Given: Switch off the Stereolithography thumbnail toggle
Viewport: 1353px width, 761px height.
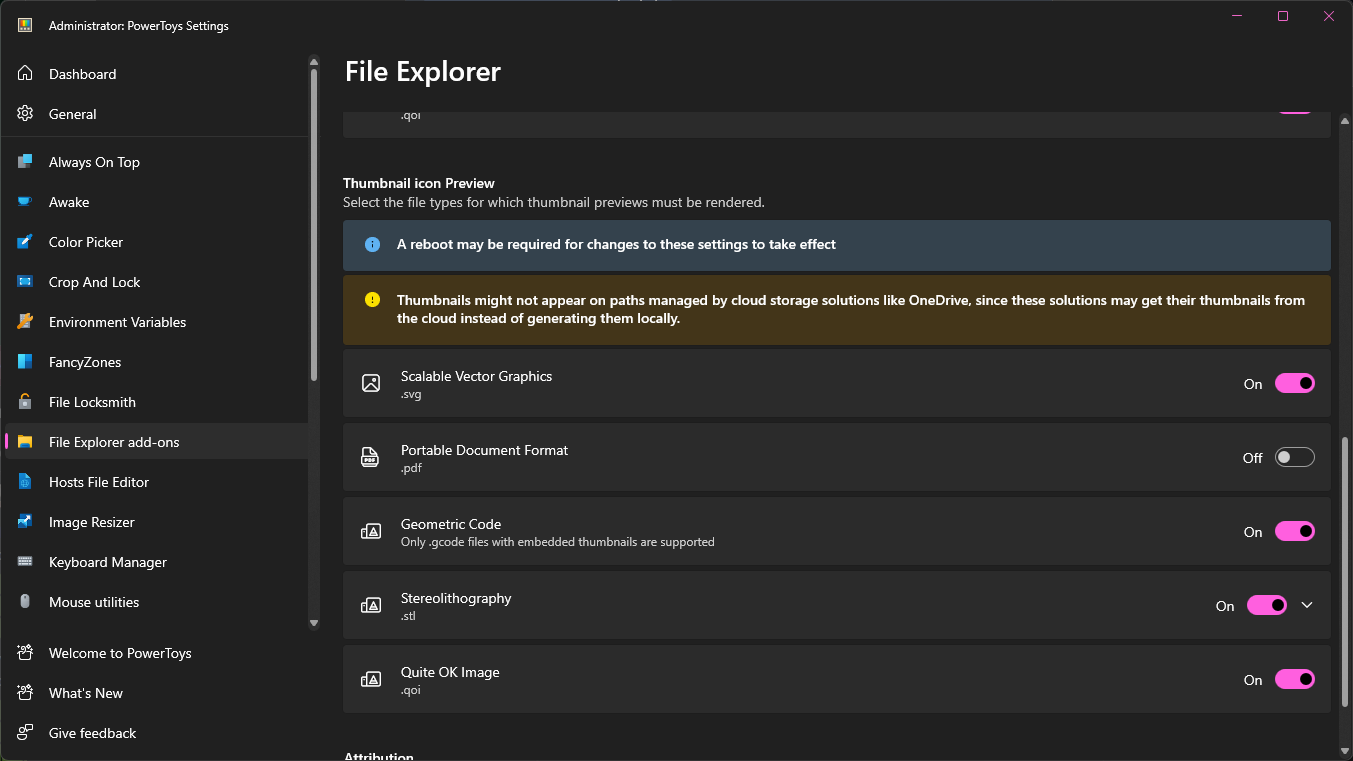Looking at the screenshot, I should 1267,606.
